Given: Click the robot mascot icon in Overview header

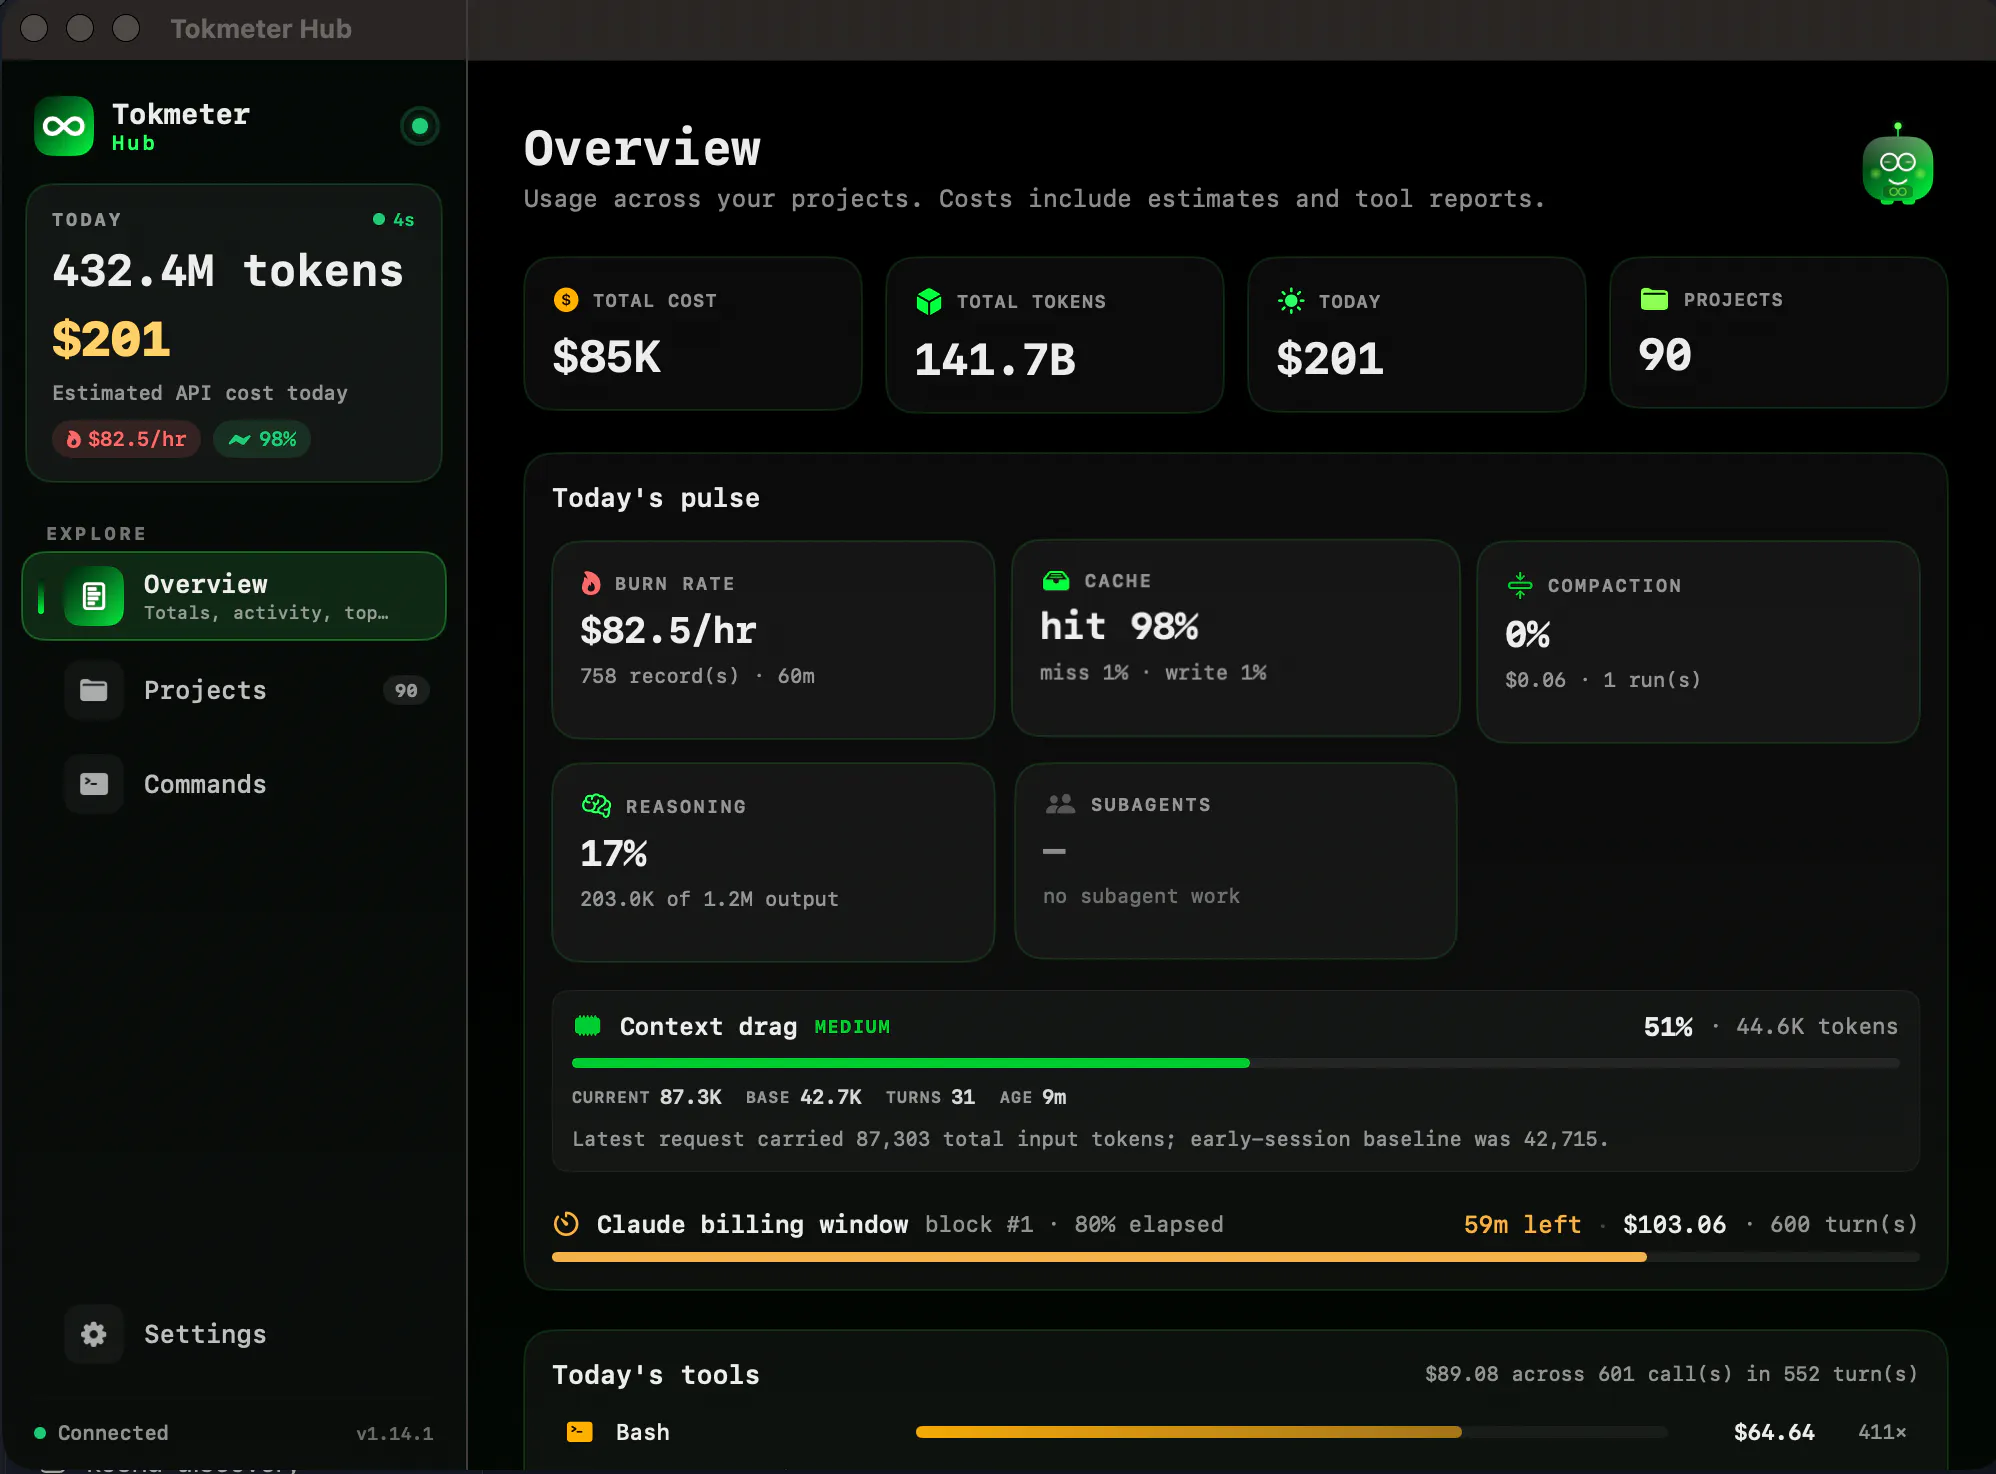Looking at the screenshot, I should tap(1897, 165).
